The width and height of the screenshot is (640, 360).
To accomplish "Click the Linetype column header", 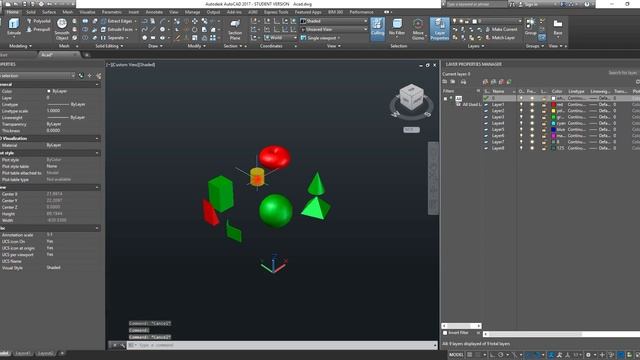I will [x=576, y=91].
